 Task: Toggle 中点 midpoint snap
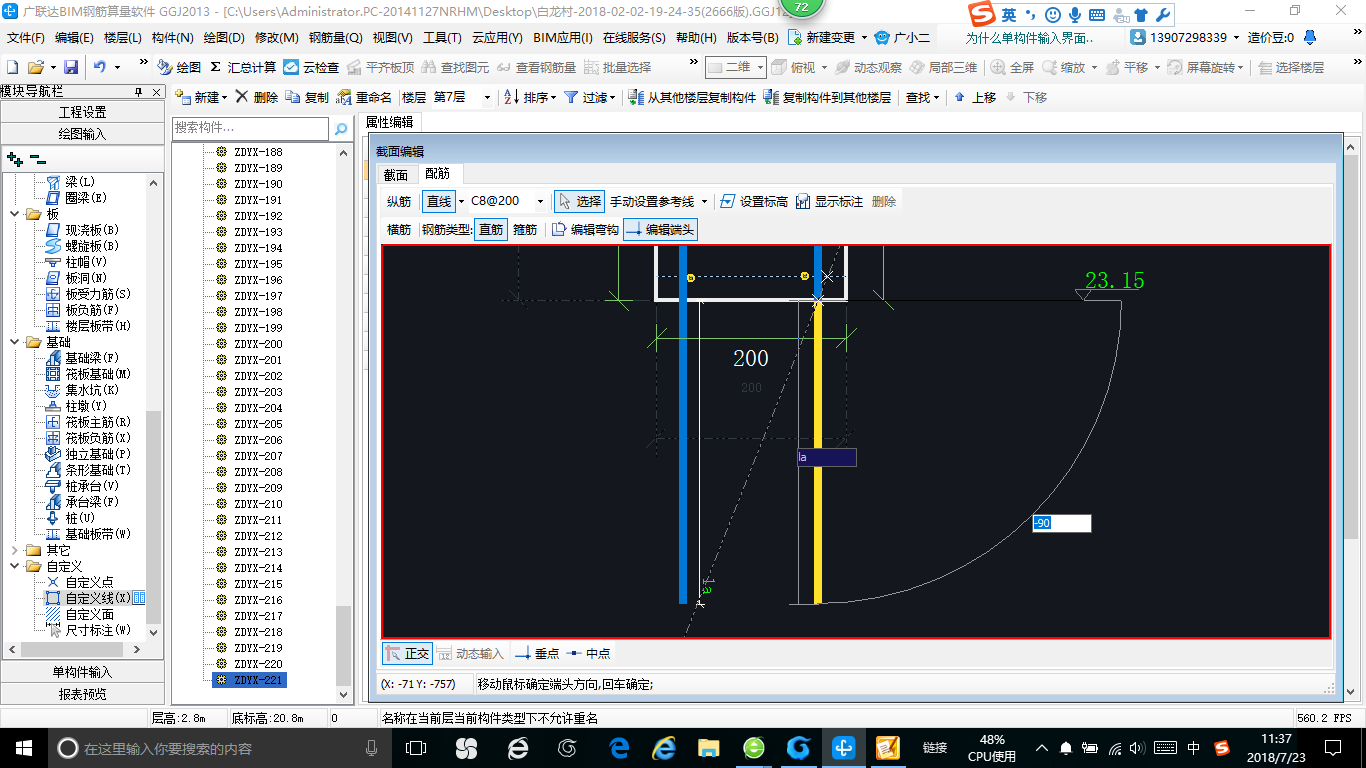tap(588, 653)
